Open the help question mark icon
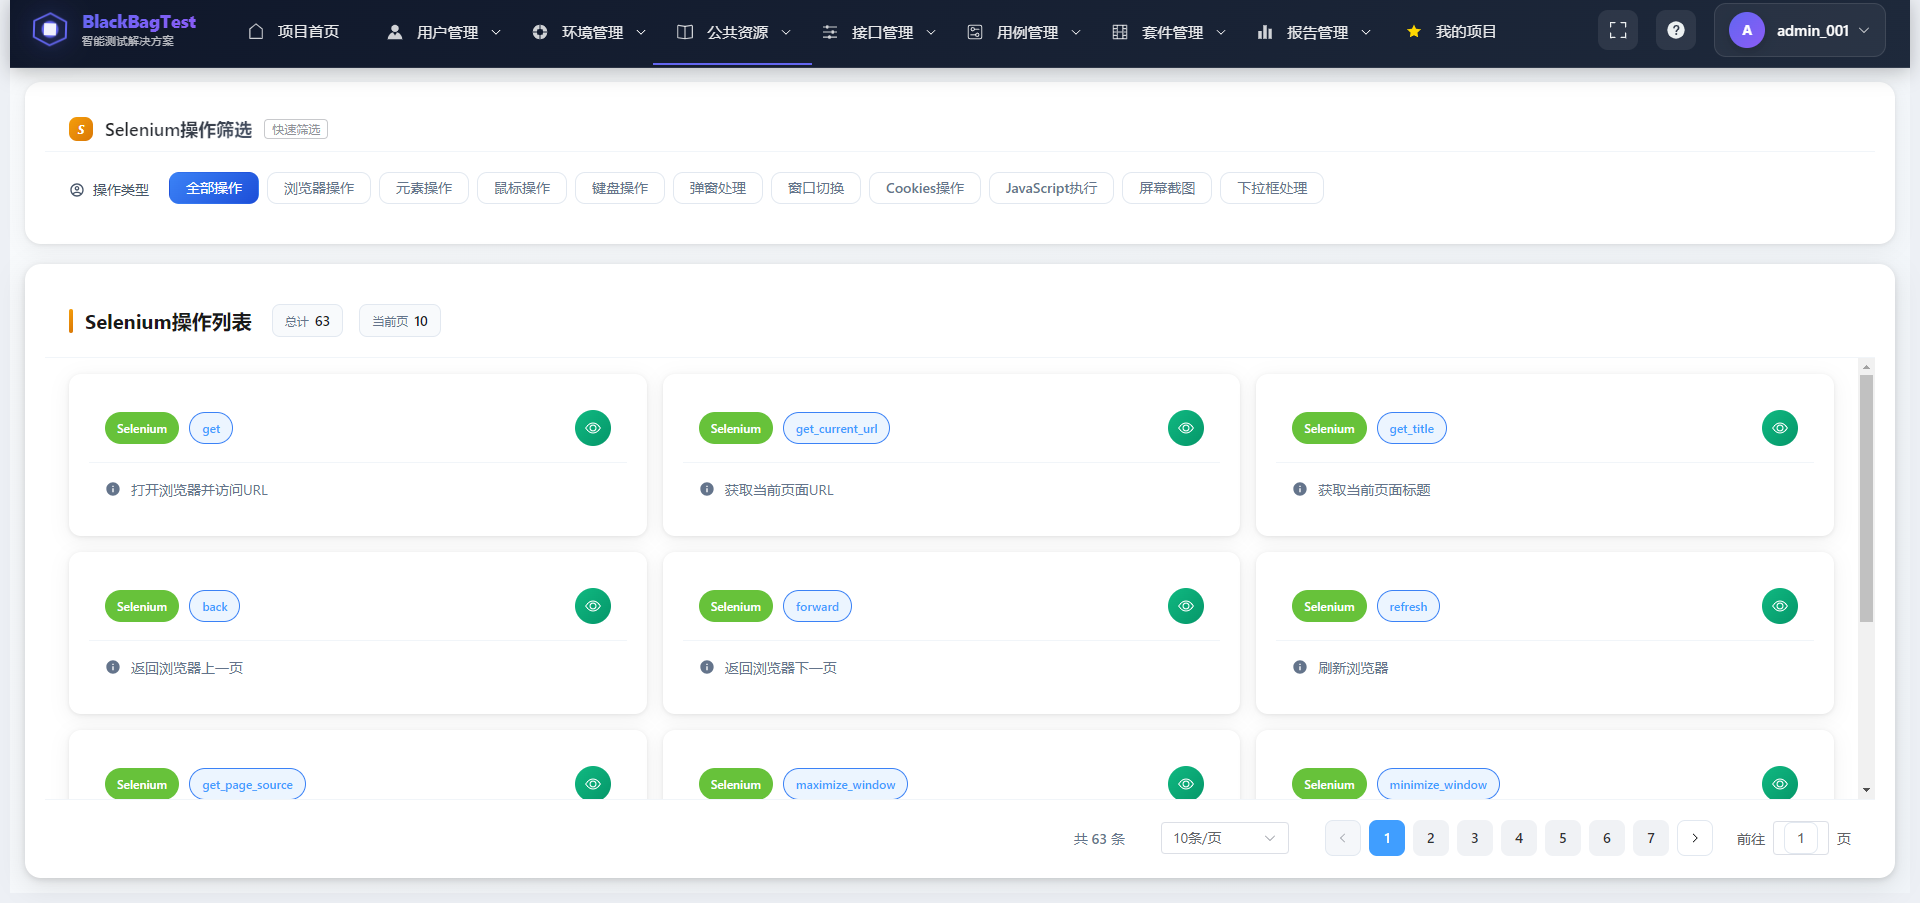 click(x=1676, y=29)
